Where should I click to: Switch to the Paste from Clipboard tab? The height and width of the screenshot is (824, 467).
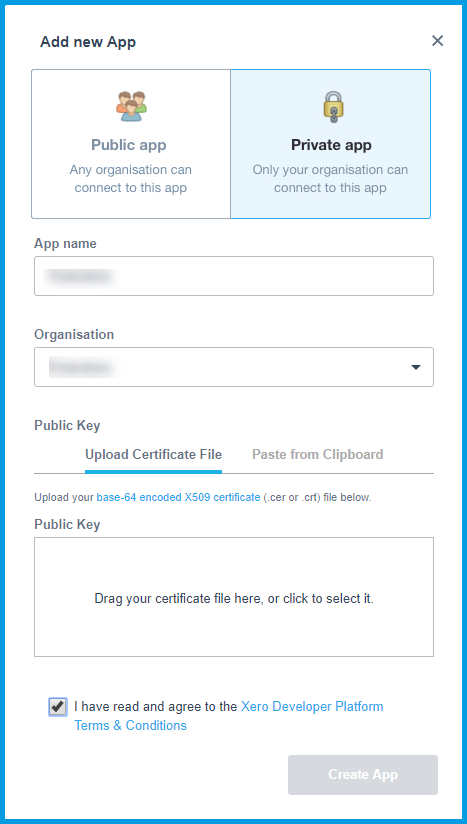coord(317,455)
